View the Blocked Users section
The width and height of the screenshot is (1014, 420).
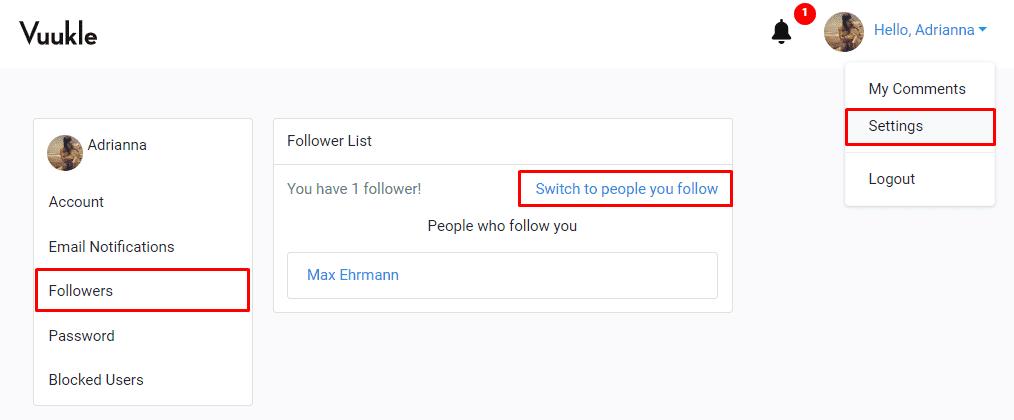click(x=96, y=380)
